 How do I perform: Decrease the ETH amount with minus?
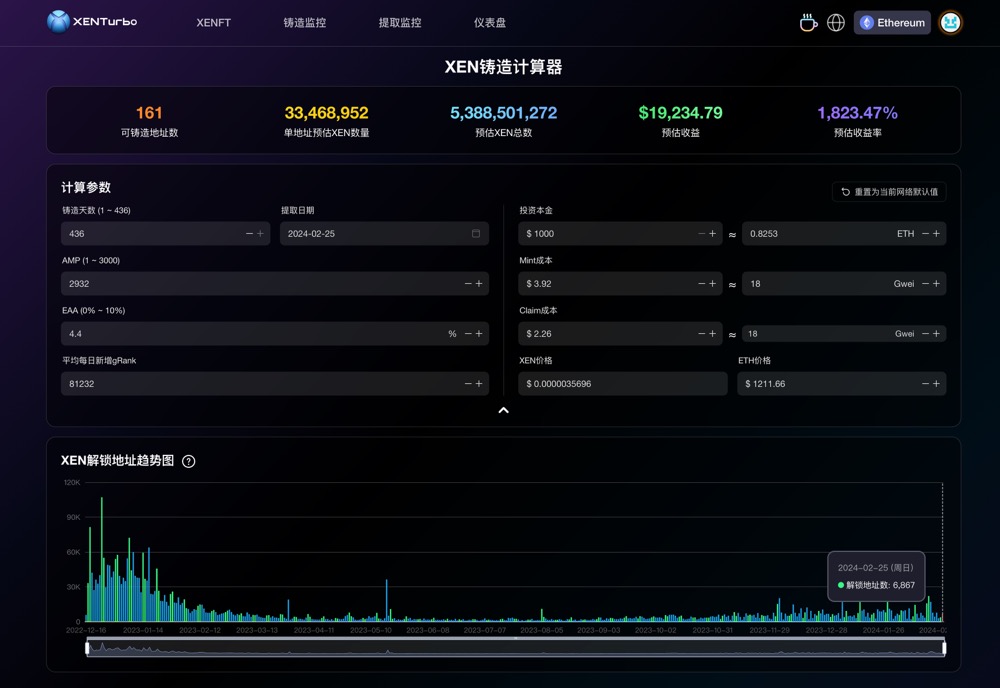[x=925, y=233]
